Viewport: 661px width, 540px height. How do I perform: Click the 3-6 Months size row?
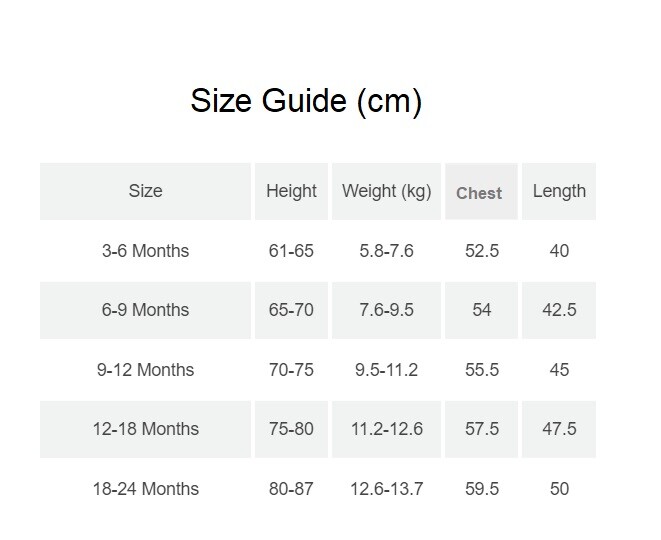tap(145, 251)
